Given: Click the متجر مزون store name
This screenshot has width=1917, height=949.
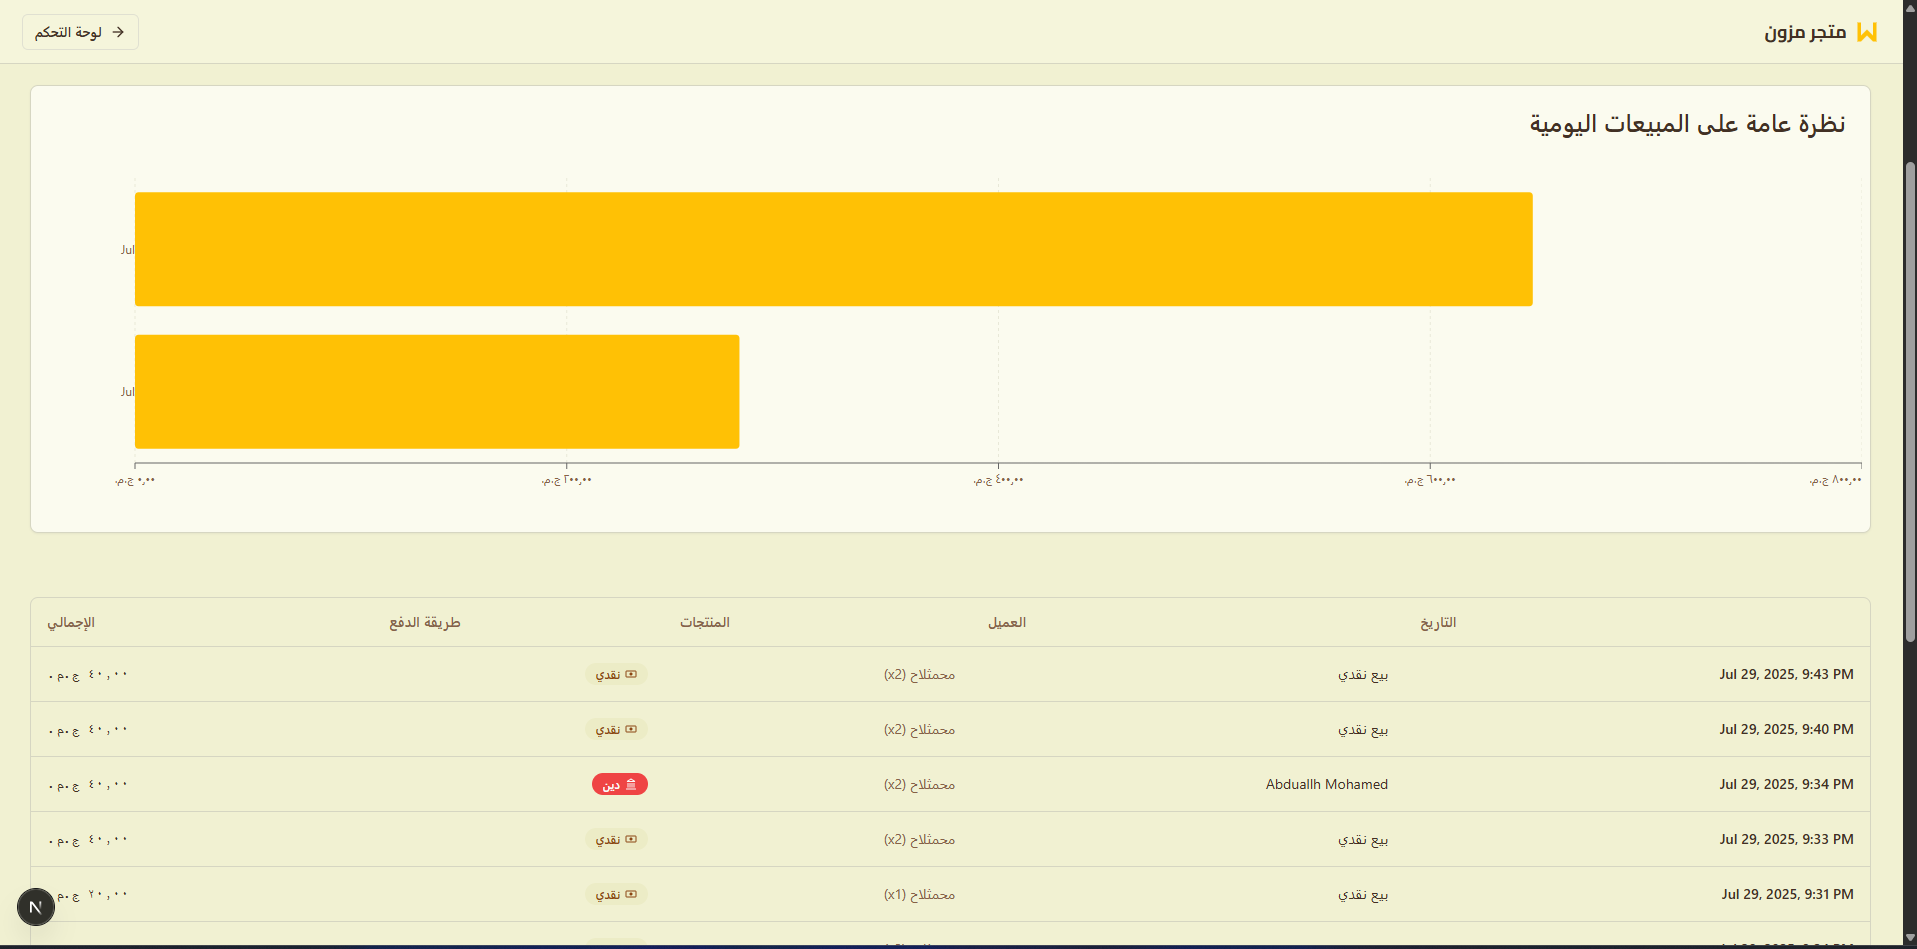Looking at the screenshot, I should point(1805,32).
